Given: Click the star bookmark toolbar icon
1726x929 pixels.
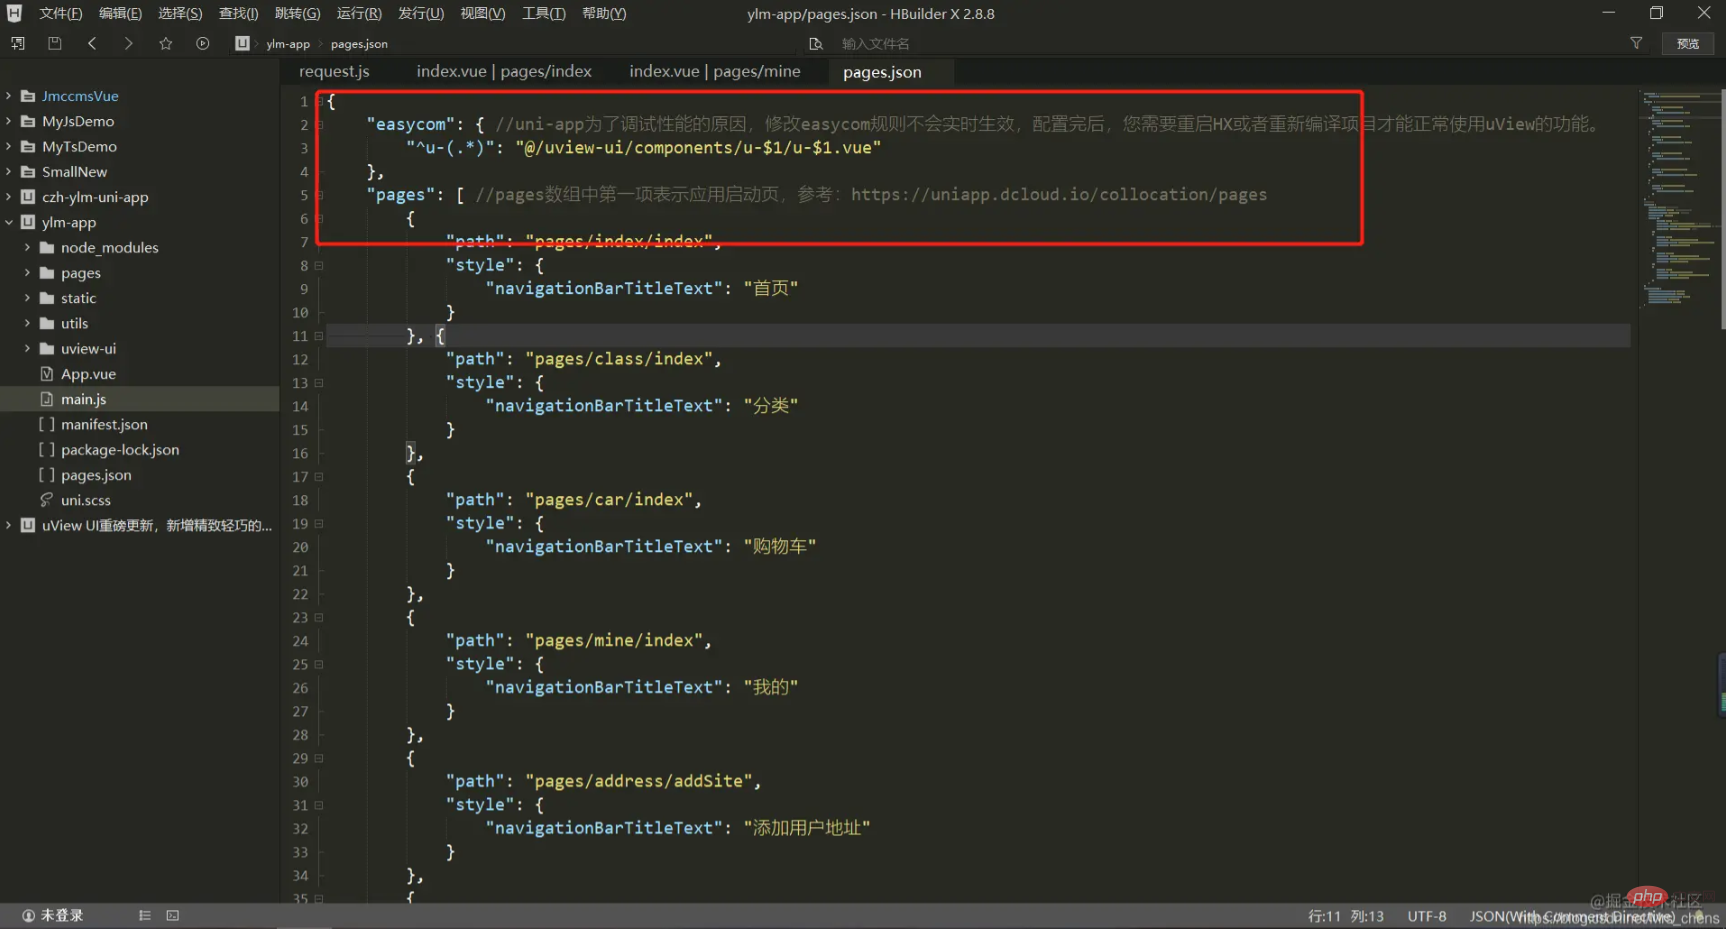Looking at the screenshot, I should [x=166, y=43].
